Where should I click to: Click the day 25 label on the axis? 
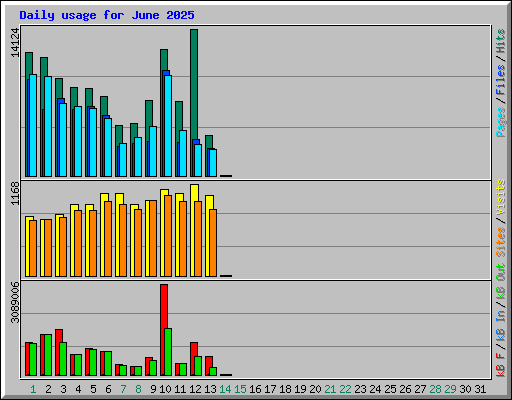[390, 389]
